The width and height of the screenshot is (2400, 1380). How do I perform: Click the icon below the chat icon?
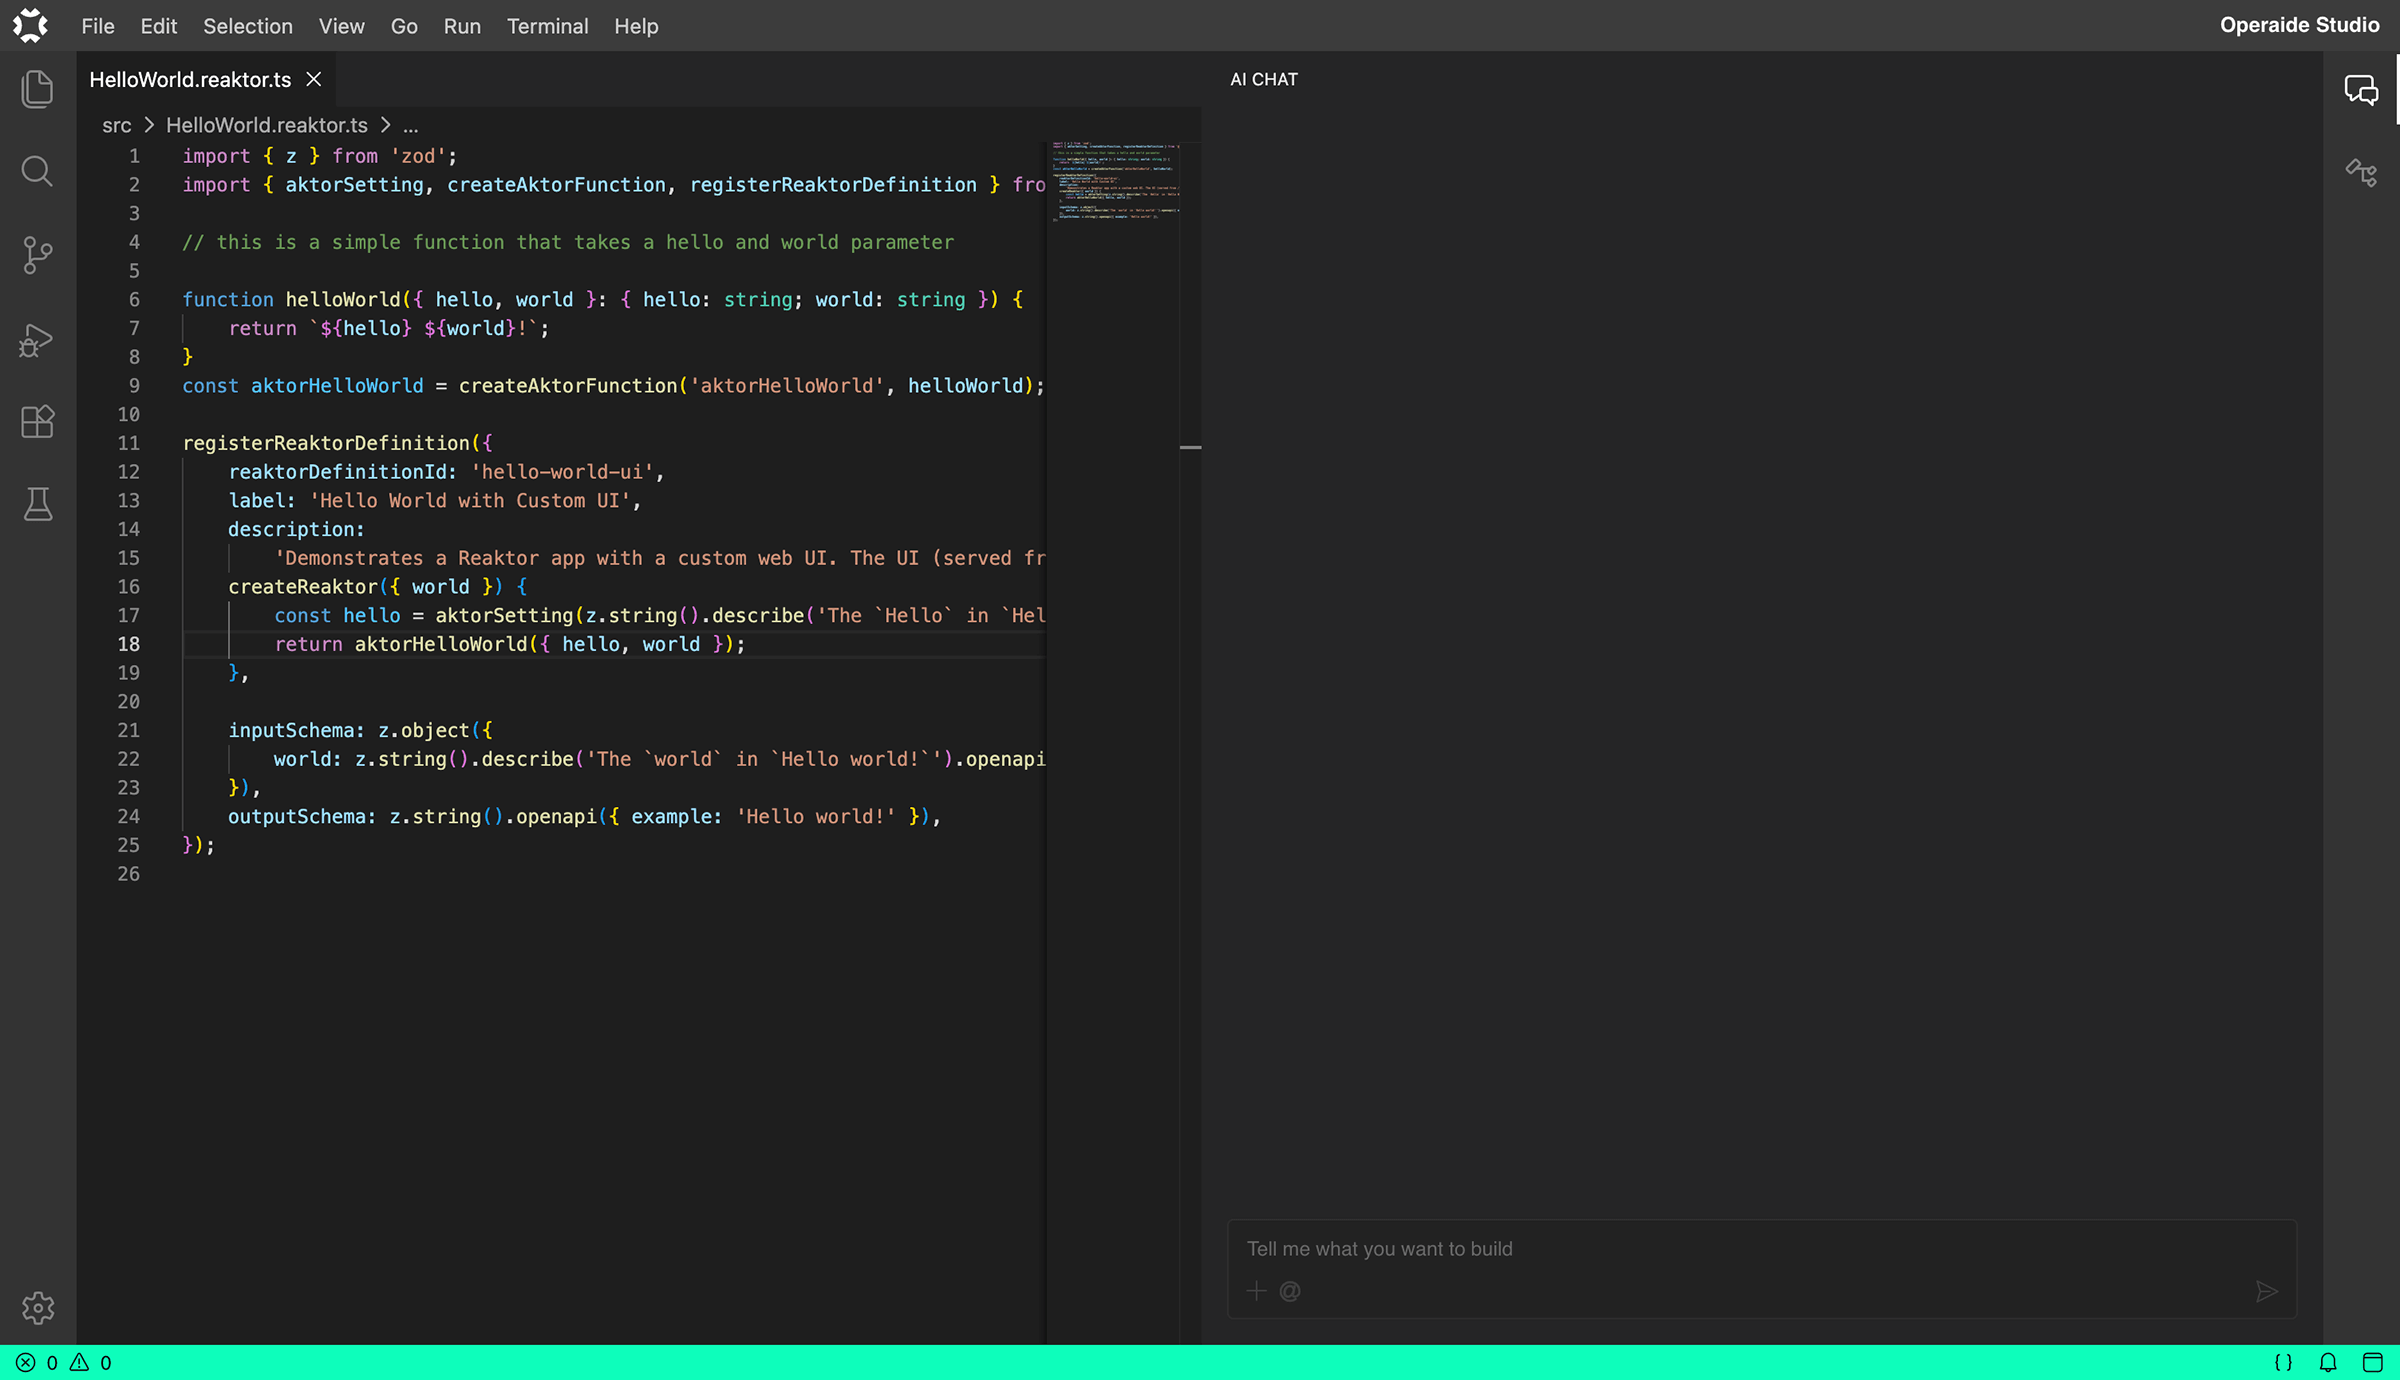(x=2361, y=172)
